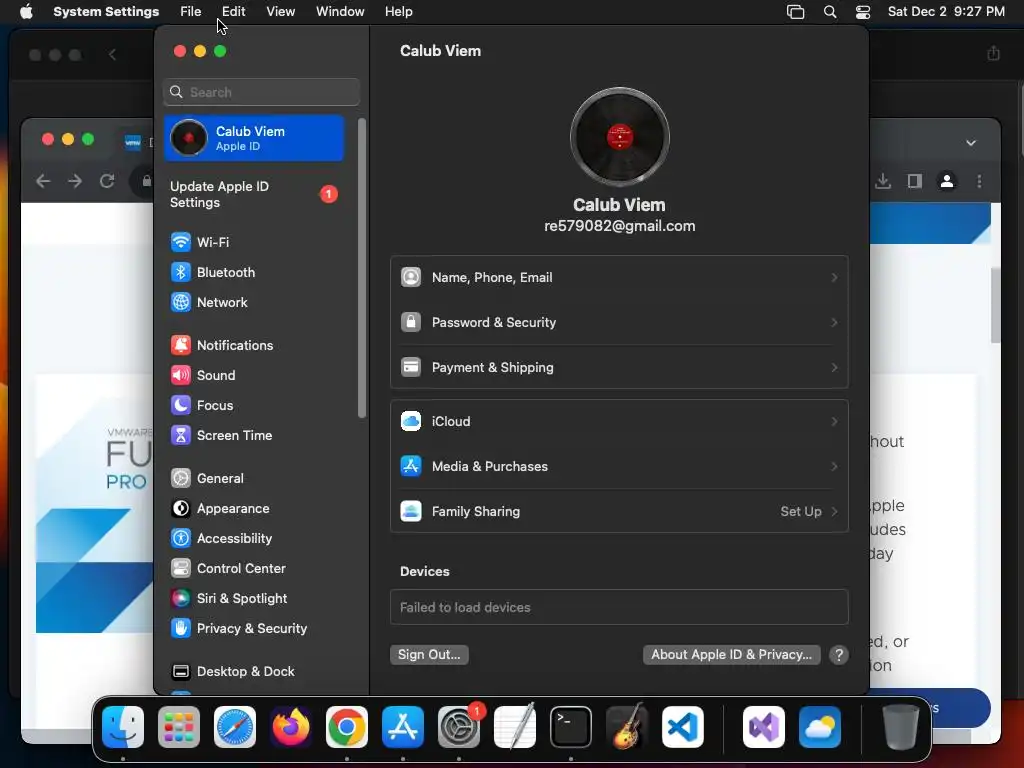Reload the page in Chrome
The height and width of the screenshot is (768, 1024).
107,182
